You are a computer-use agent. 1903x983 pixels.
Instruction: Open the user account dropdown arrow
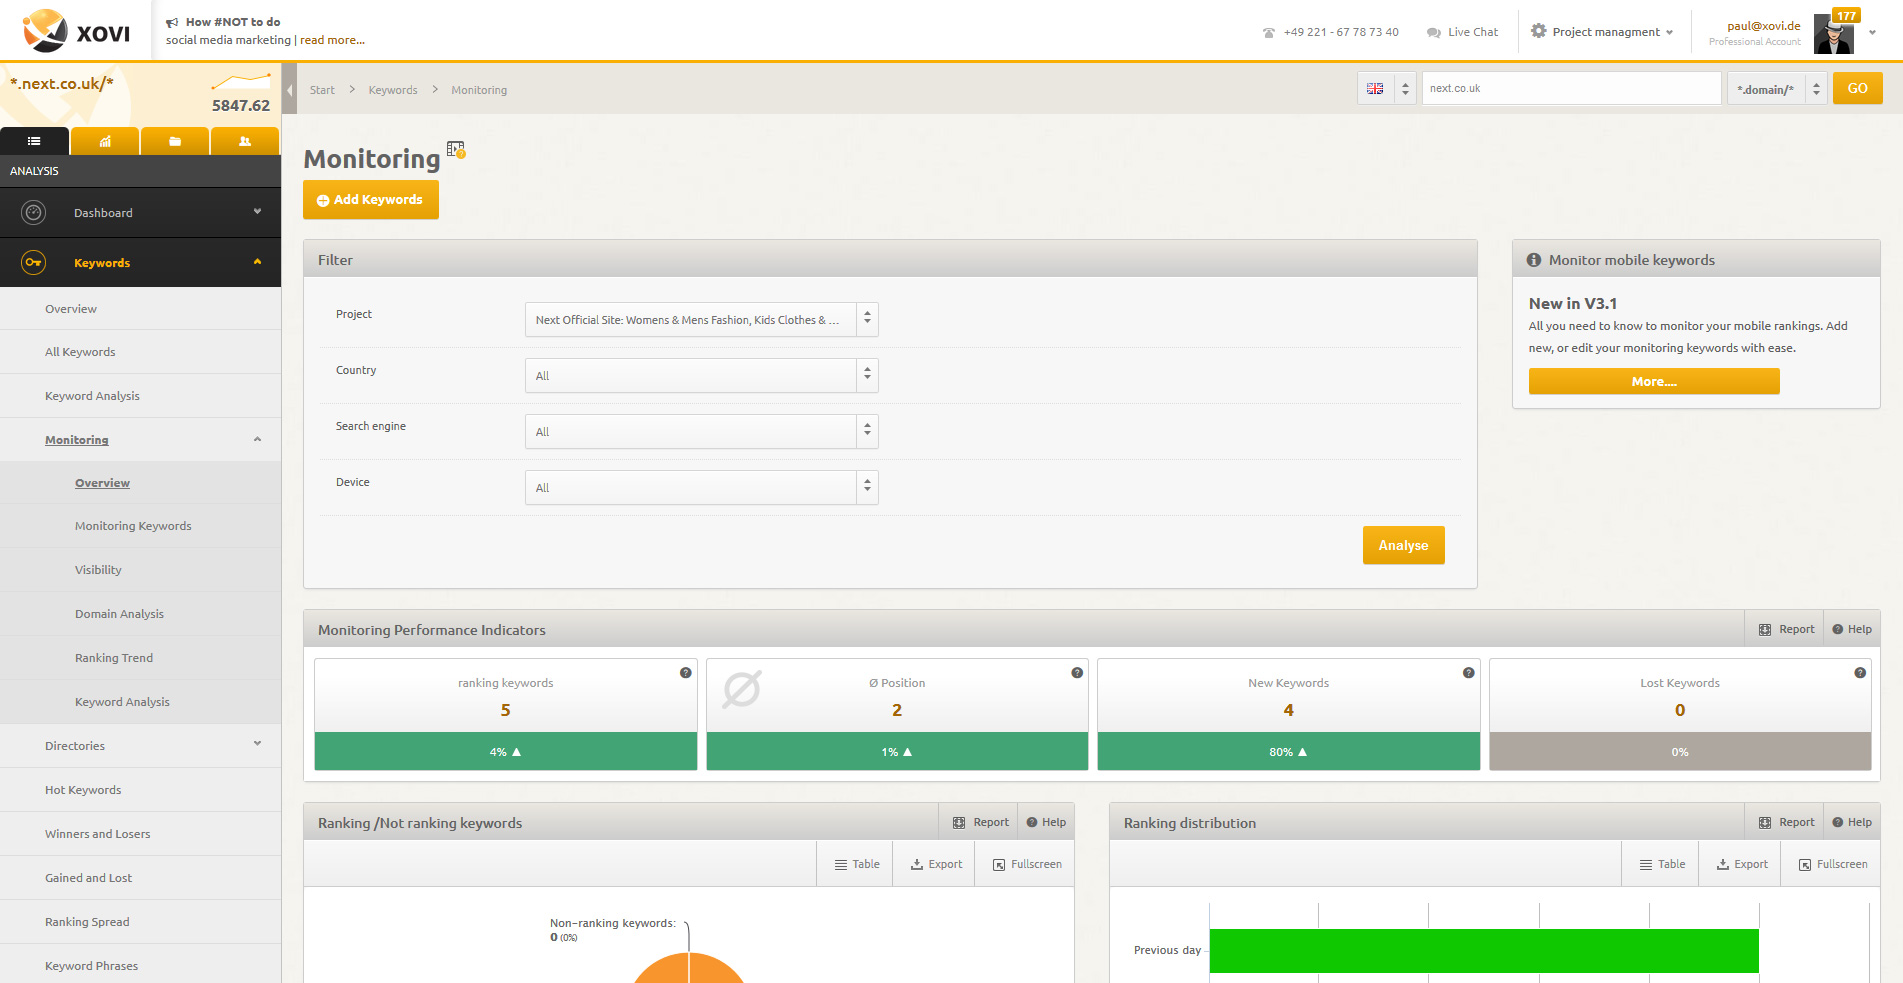1872,32
